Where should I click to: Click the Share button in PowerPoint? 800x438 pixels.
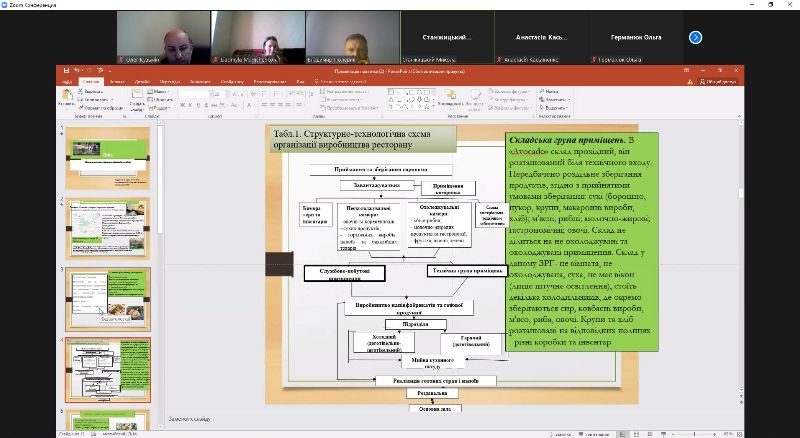(x=718, y=82)
